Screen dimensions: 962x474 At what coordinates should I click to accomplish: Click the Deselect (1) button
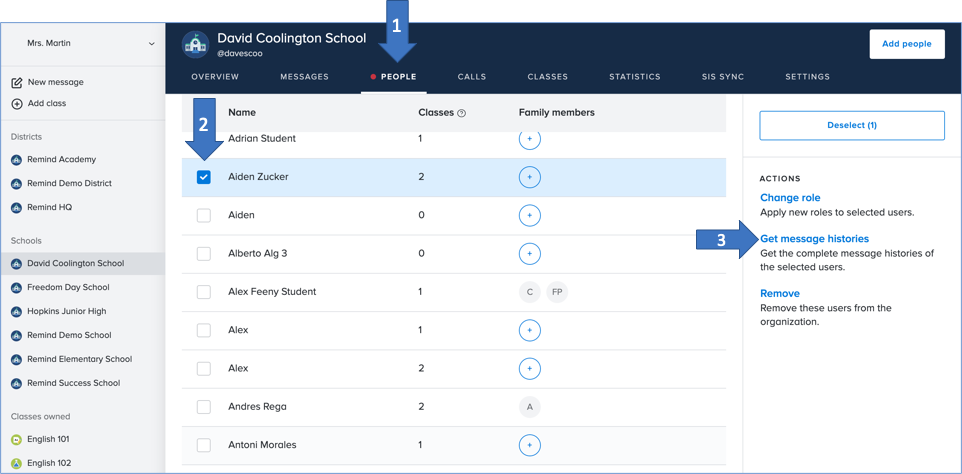[851, 125]
